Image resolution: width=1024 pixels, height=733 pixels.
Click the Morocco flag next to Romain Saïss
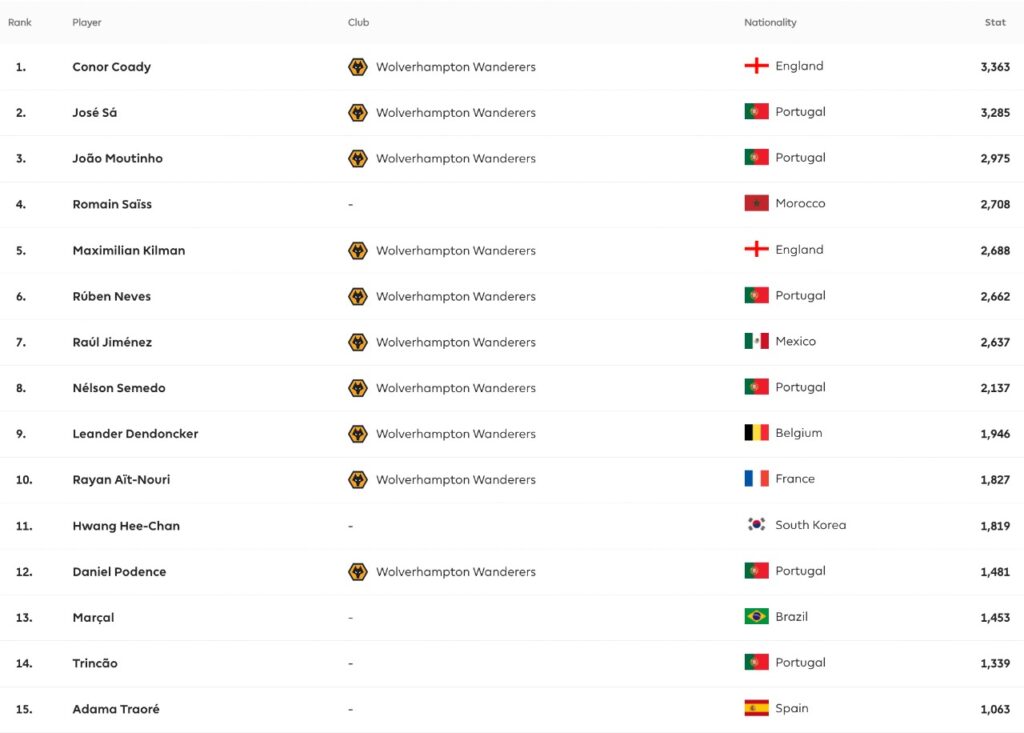point(756,203)
